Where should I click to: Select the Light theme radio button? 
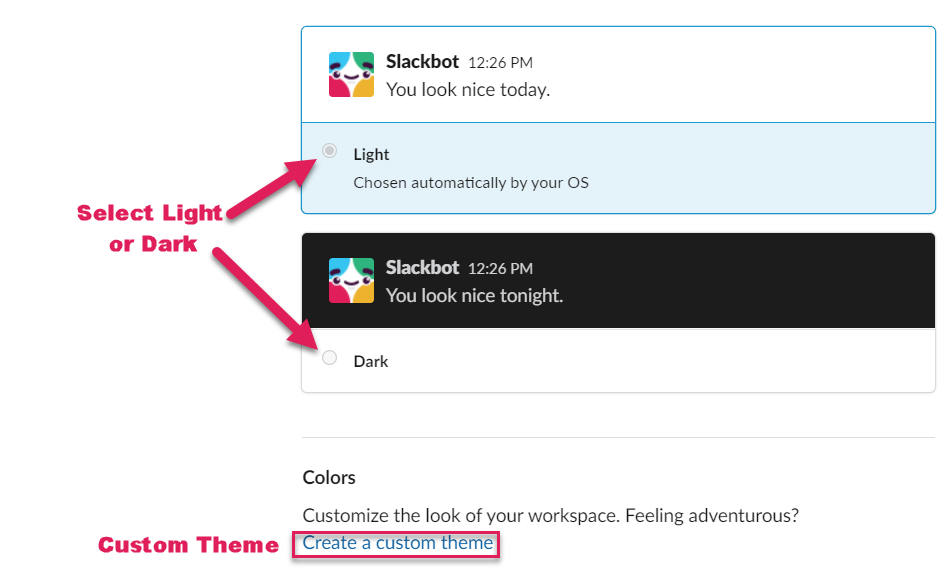(x=330, y=150)
